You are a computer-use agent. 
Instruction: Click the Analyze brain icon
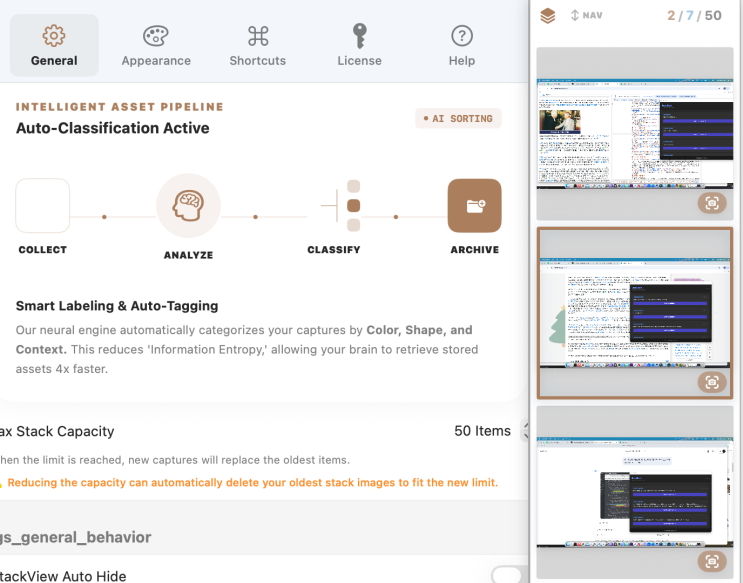pos(188,206)
